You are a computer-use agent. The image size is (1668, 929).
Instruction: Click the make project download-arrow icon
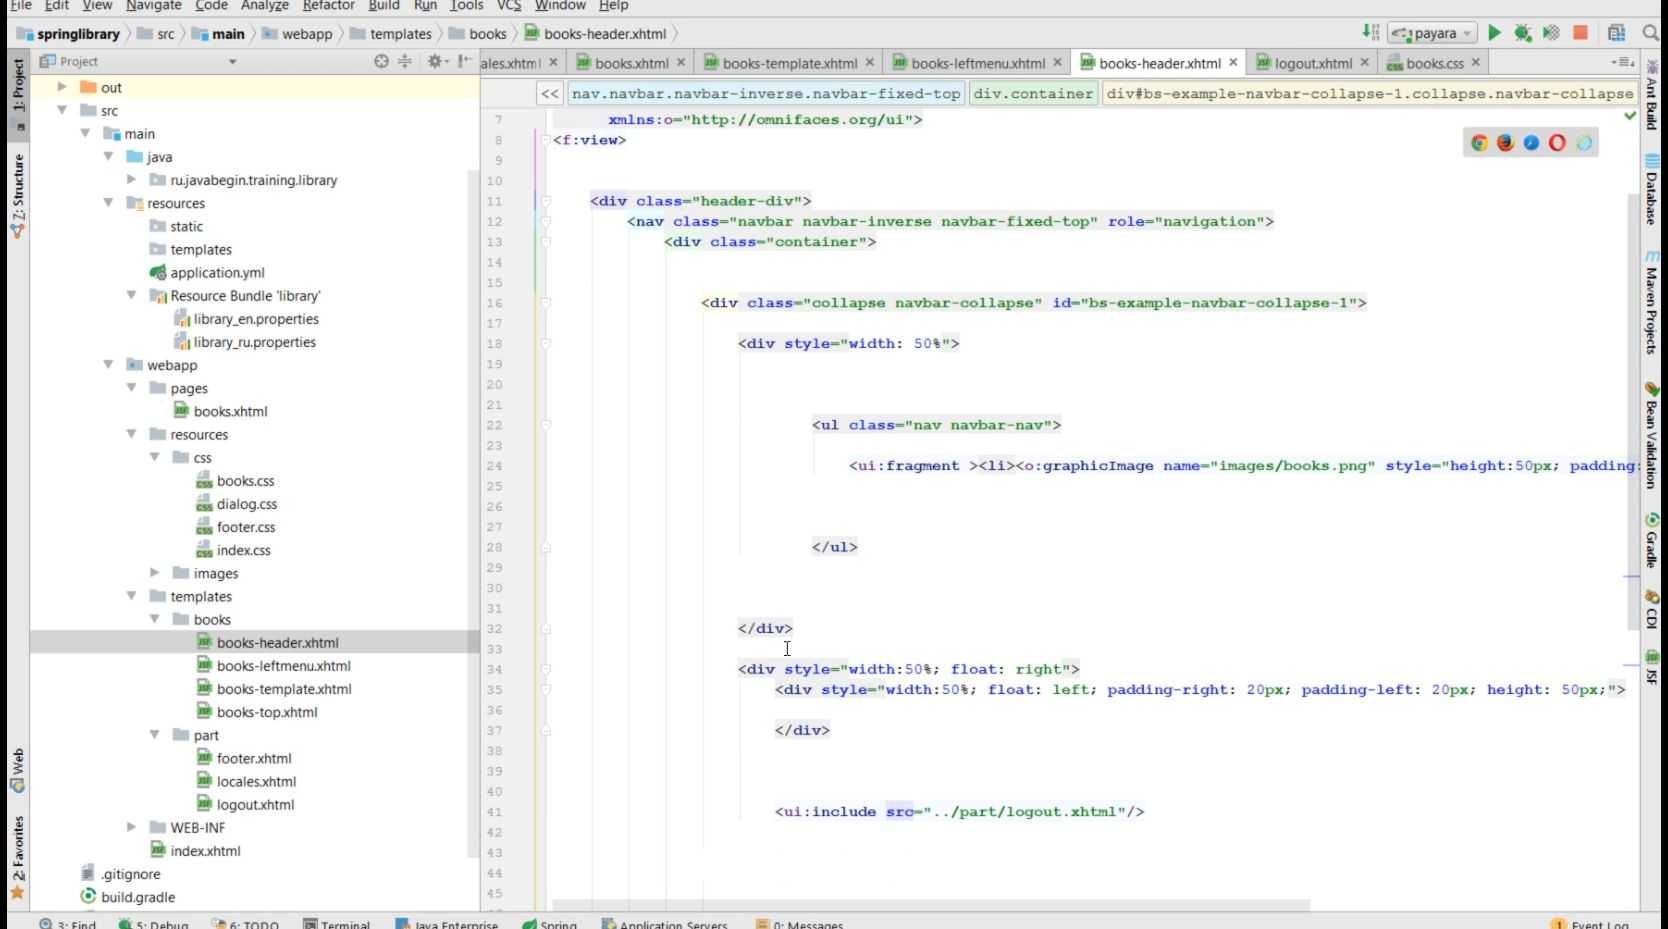[x=1370, y=32]
